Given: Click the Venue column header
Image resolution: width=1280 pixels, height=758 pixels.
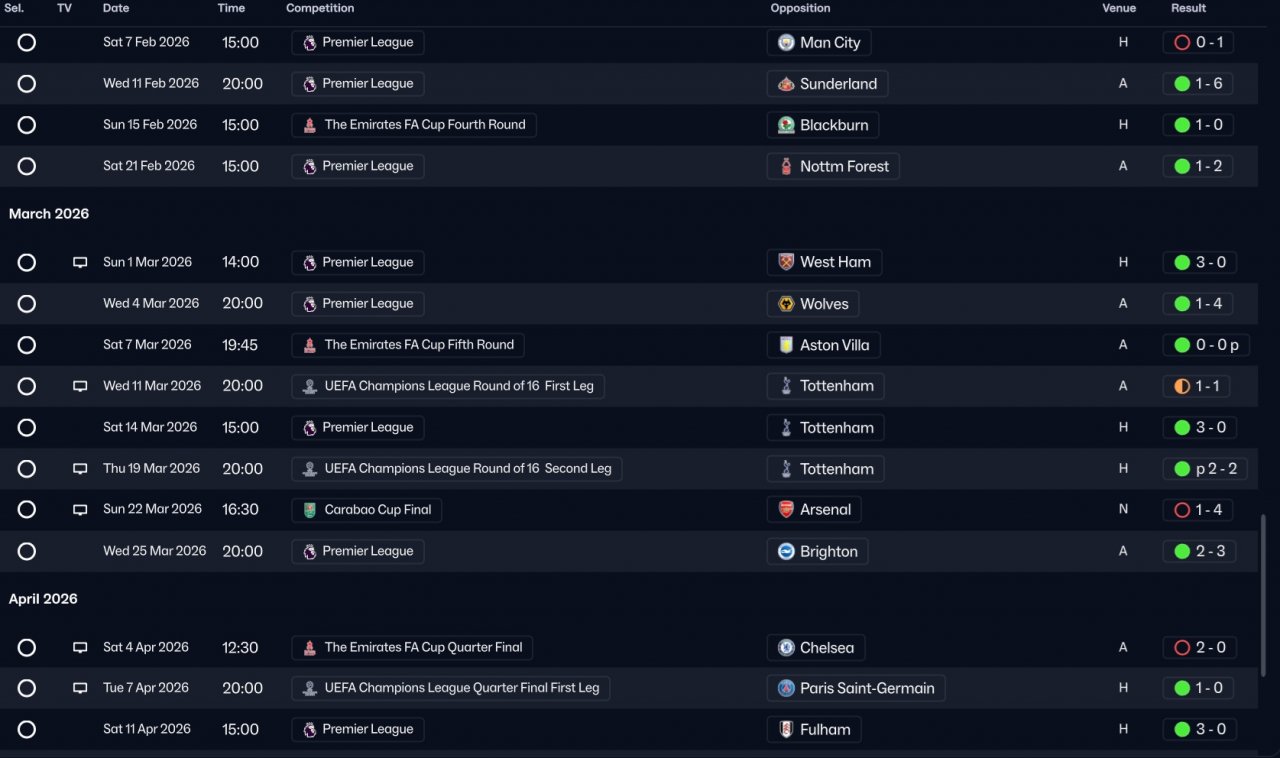Looking at the screenshot, I should tap(1119, 8).
